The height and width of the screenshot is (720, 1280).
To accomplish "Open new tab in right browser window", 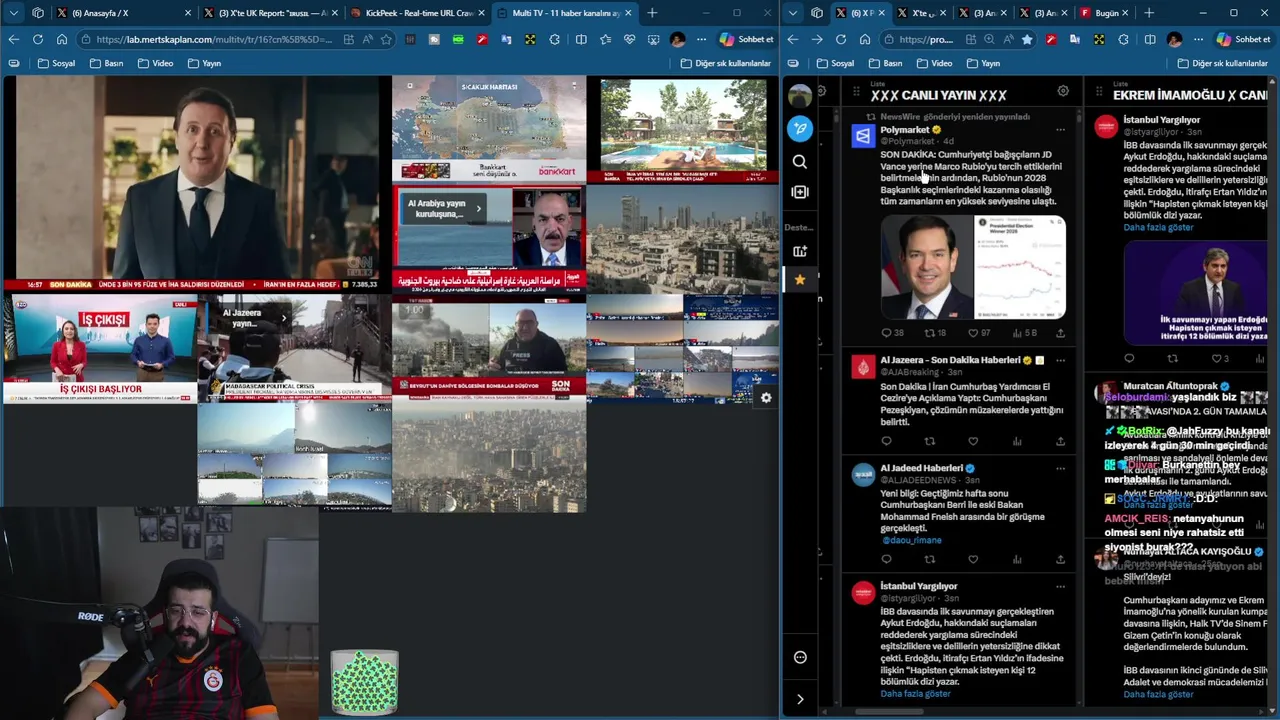I will [x=1149, y=13].
